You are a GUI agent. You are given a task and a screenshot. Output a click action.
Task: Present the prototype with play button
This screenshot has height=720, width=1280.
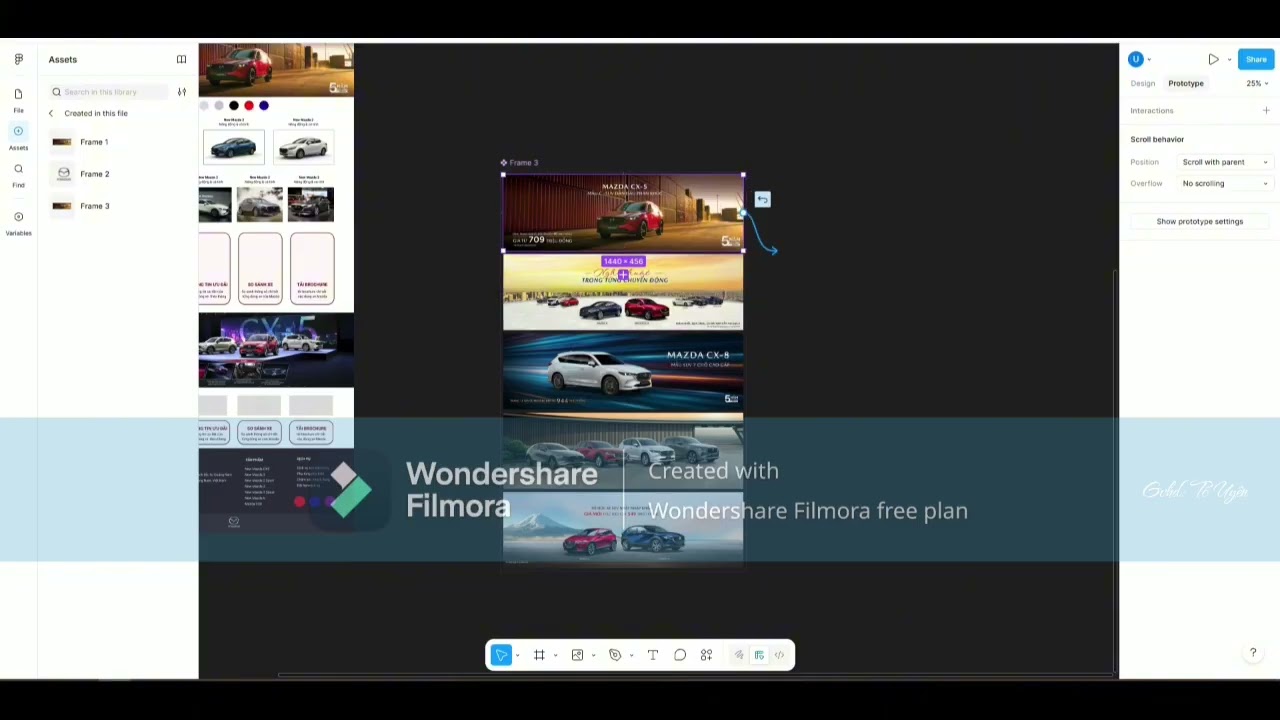click(x=1213, y=60)
